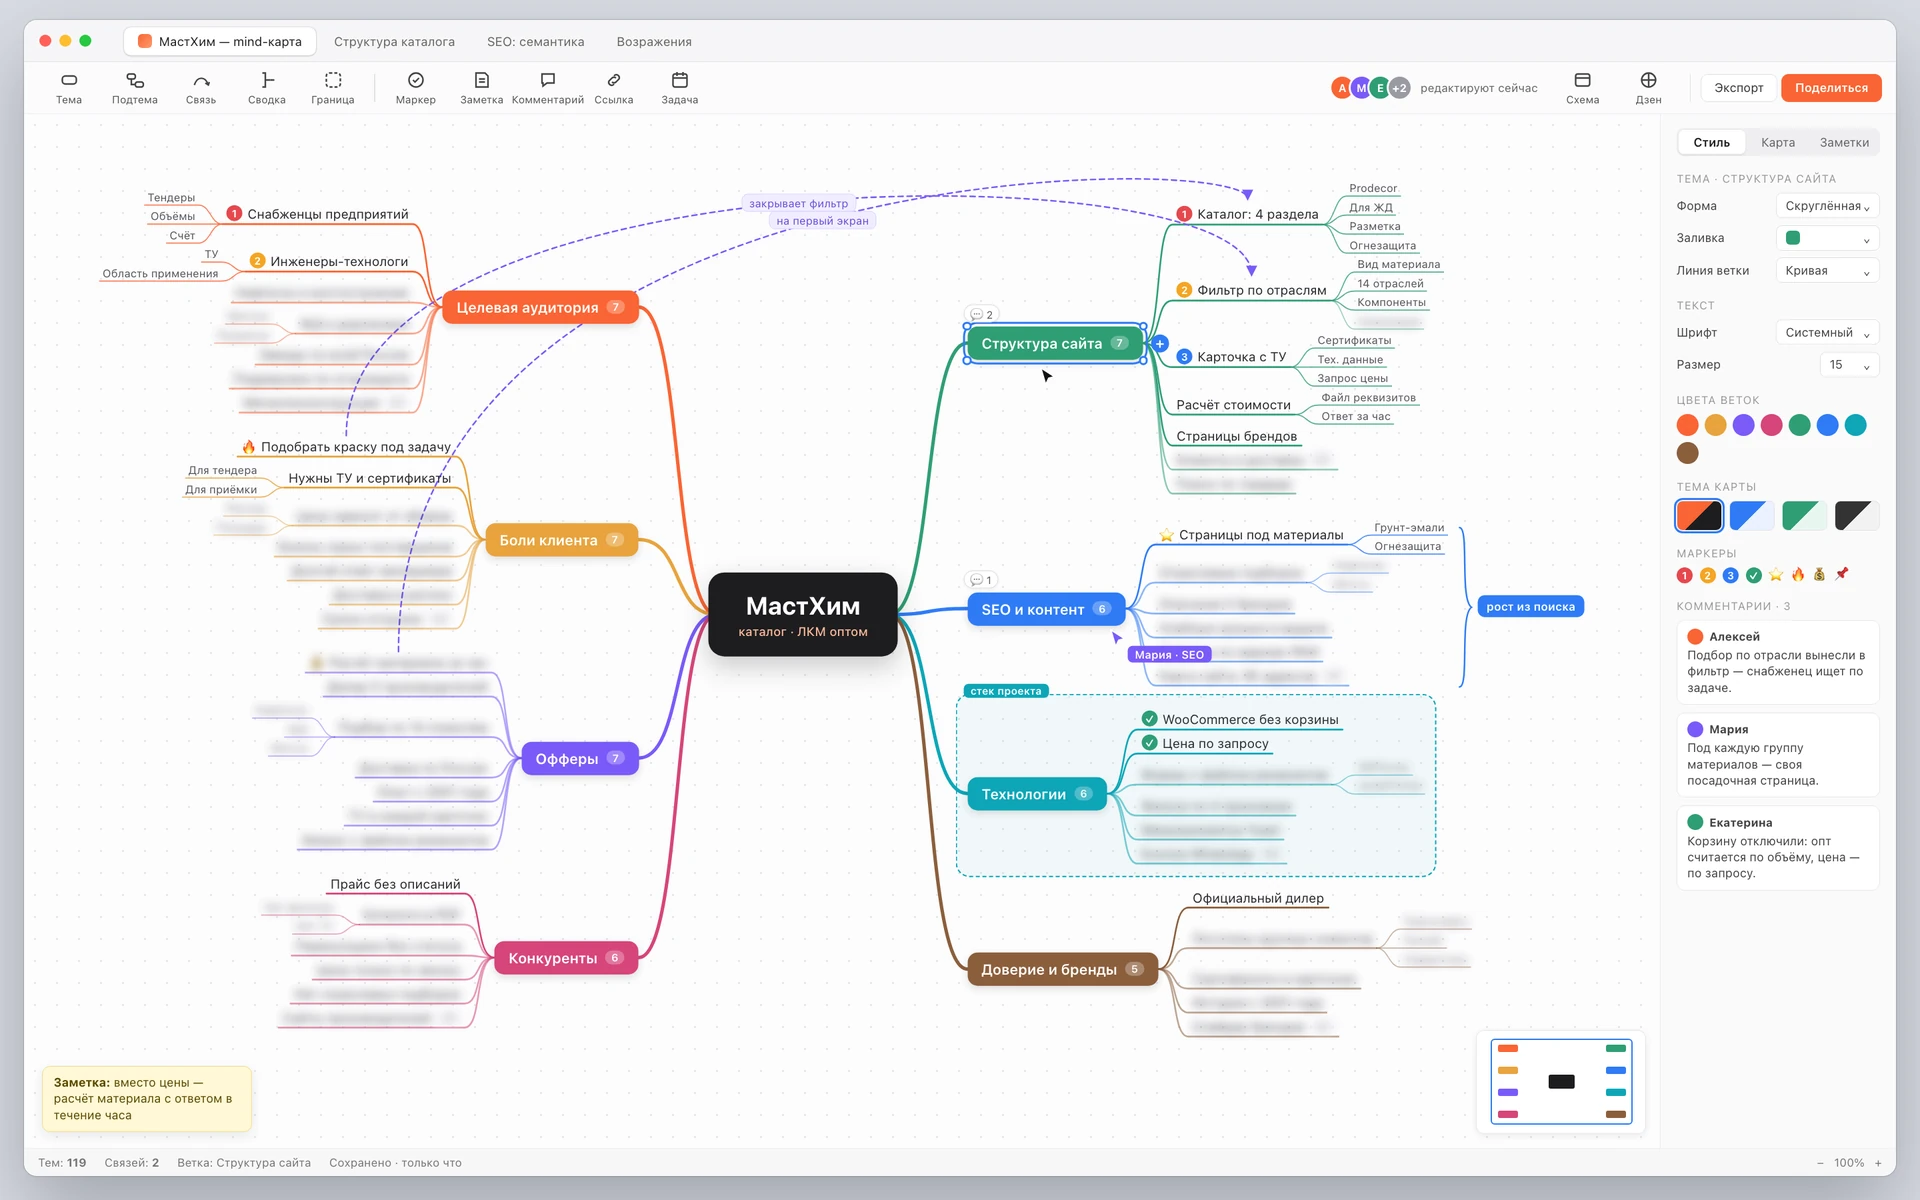Image resolution: width=1920 pixels, height=1200 pixels.
Task: Insert a Ссылка hyperlink
Action: 614,88
